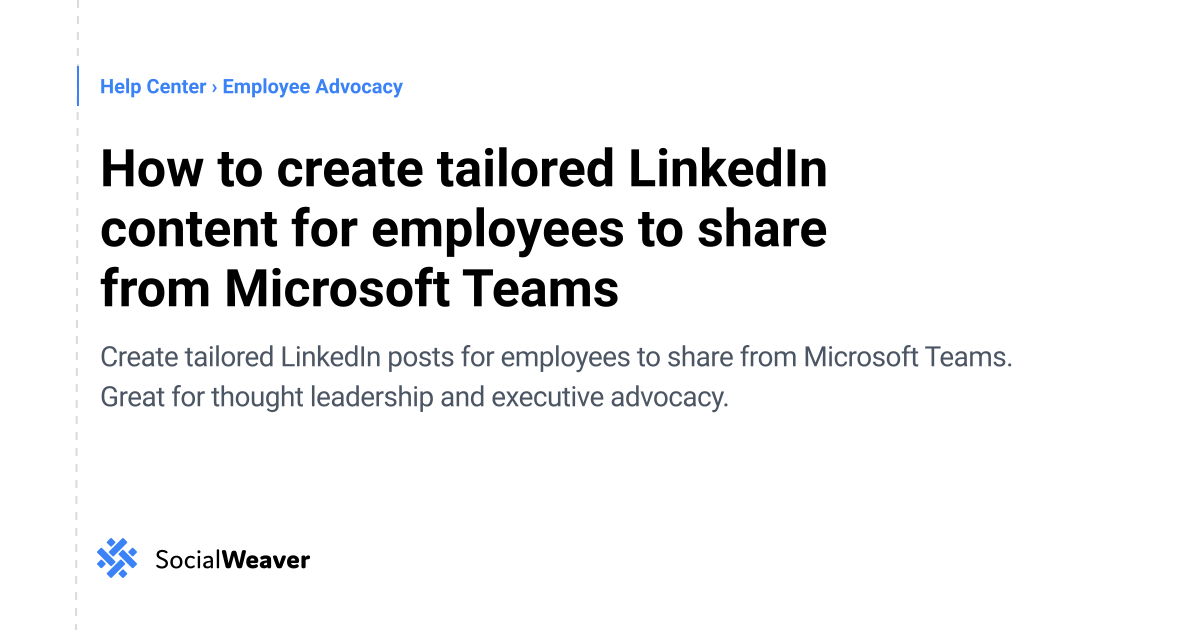Click 'Weaver' bold part of logo text
Viewport: 1200px width, 630px height.
pos(264,559)
